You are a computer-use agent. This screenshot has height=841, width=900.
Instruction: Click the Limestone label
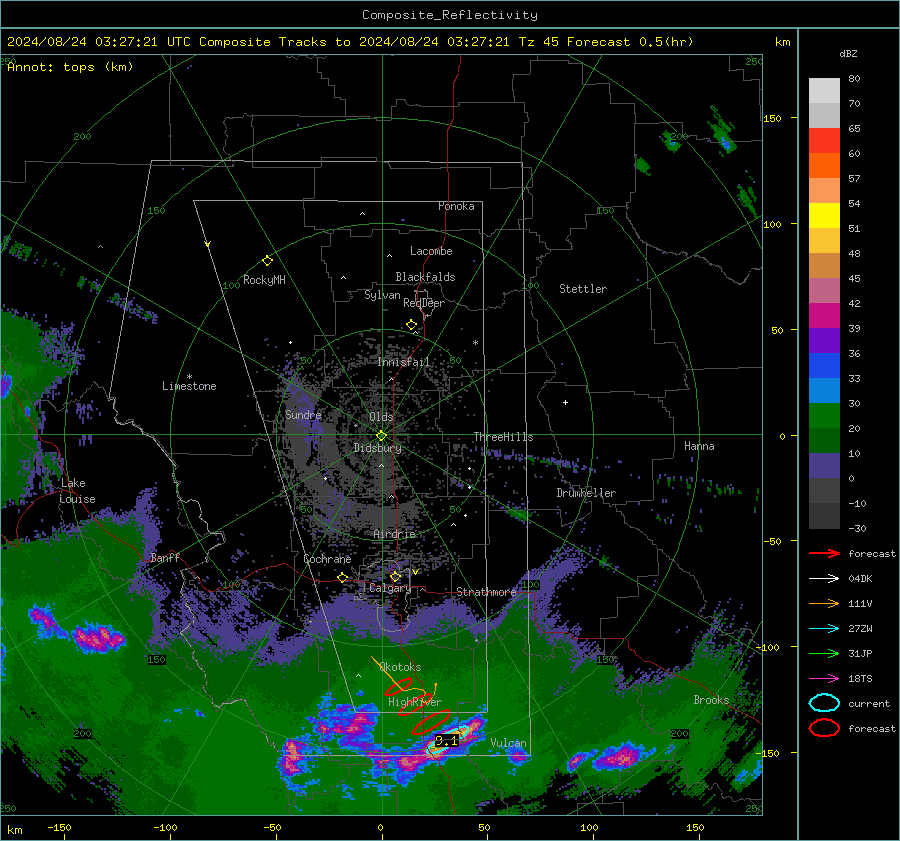[x=189, y=386]
